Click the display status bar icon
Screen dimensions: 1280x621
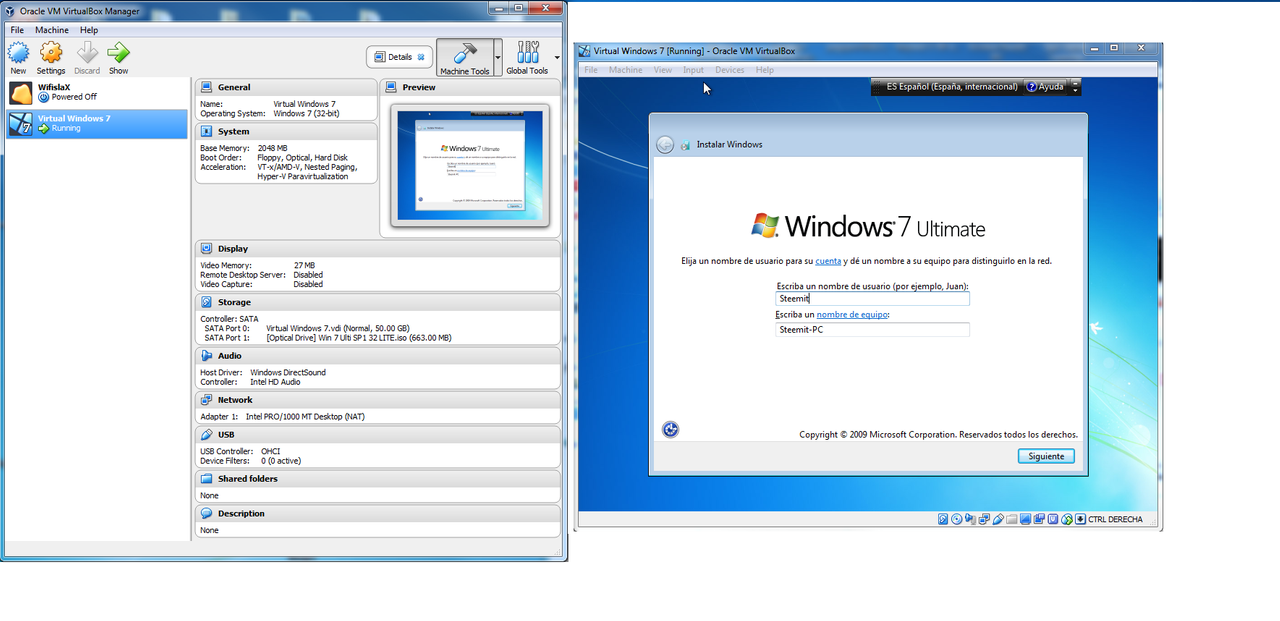pyautogui.click(x=1025, y=519)
